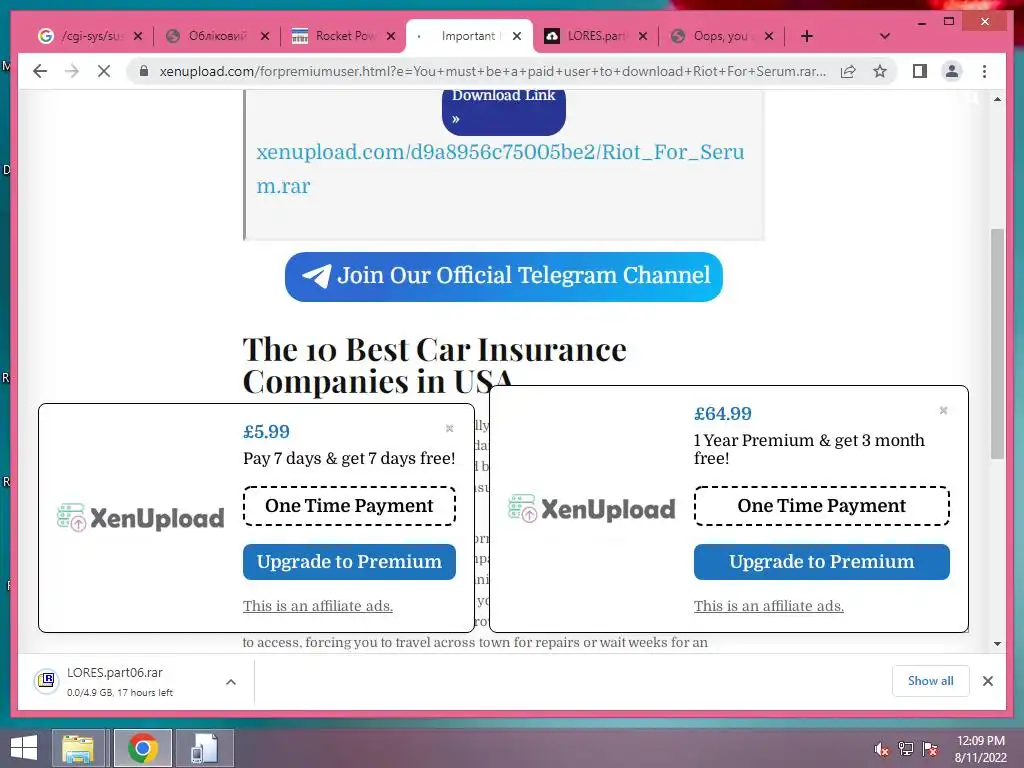Open affiliate ads link in £64.99 popup
The height and width of the screenshot is (768, 1024).
pyautogui.click(x=769, y=606)
